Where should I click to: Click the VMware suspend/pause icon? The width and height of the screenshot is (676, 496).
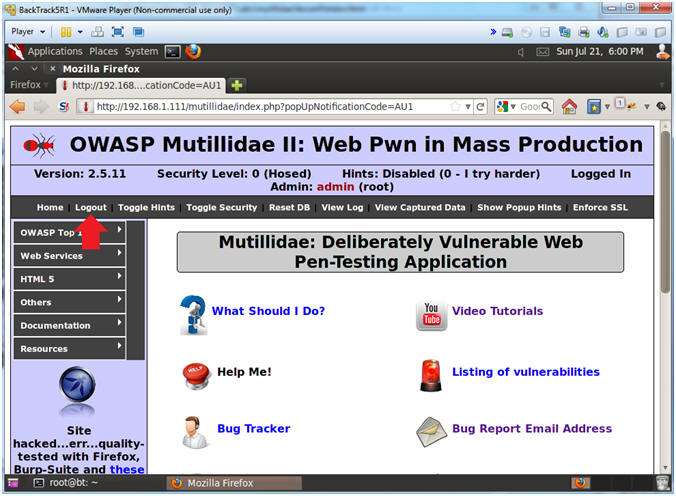tap(66, 32)
